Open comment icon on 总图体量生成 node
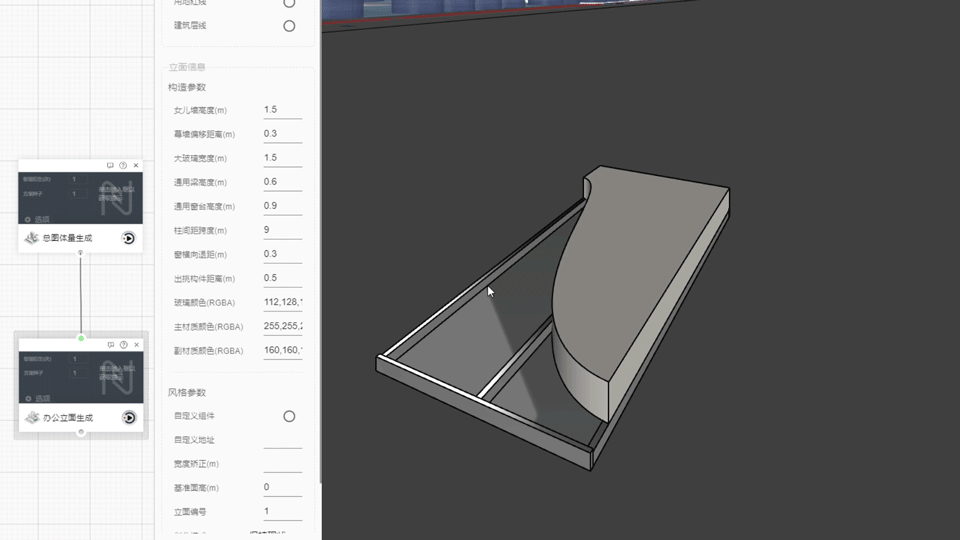This screenshot has width=960, height=540. (110, 165)
